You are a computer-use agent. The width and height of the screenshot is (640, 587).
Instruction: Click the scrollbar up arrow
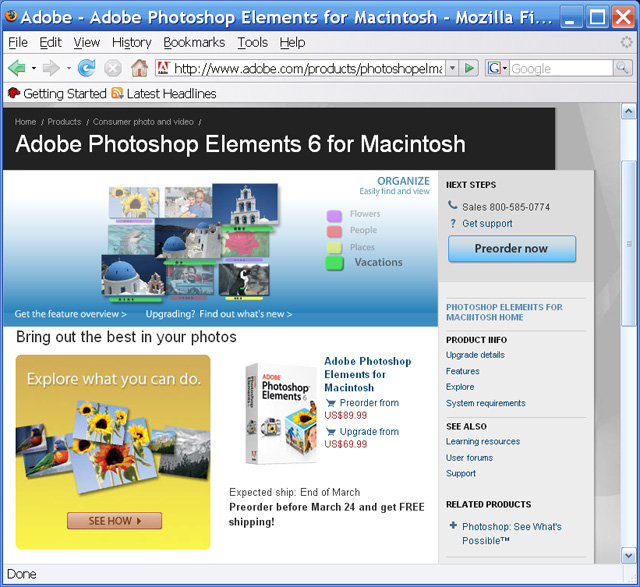pos(628,111)
